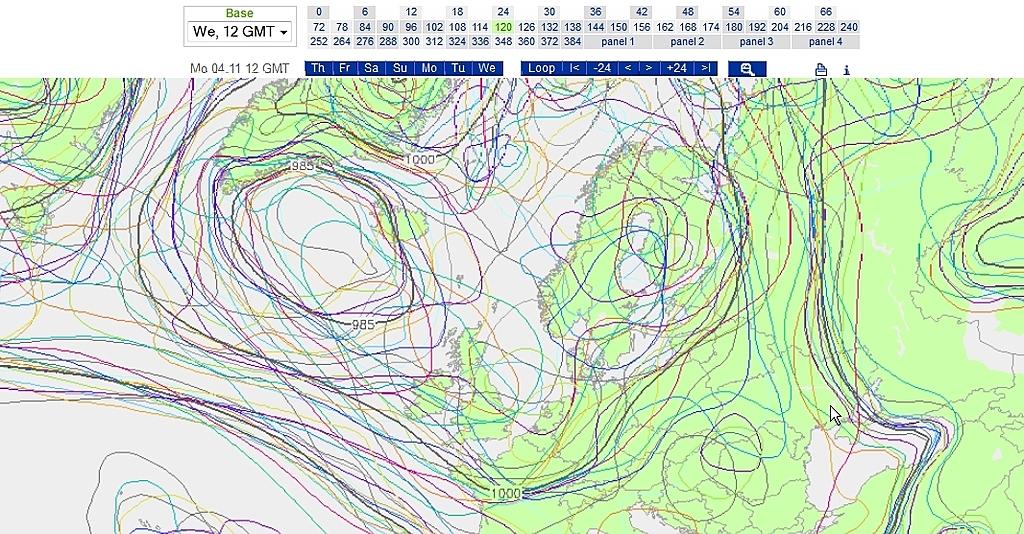The height and width of the screenshot is (534, 1024).
Task: Select forecast hour 300
Action: coord(411,41)
